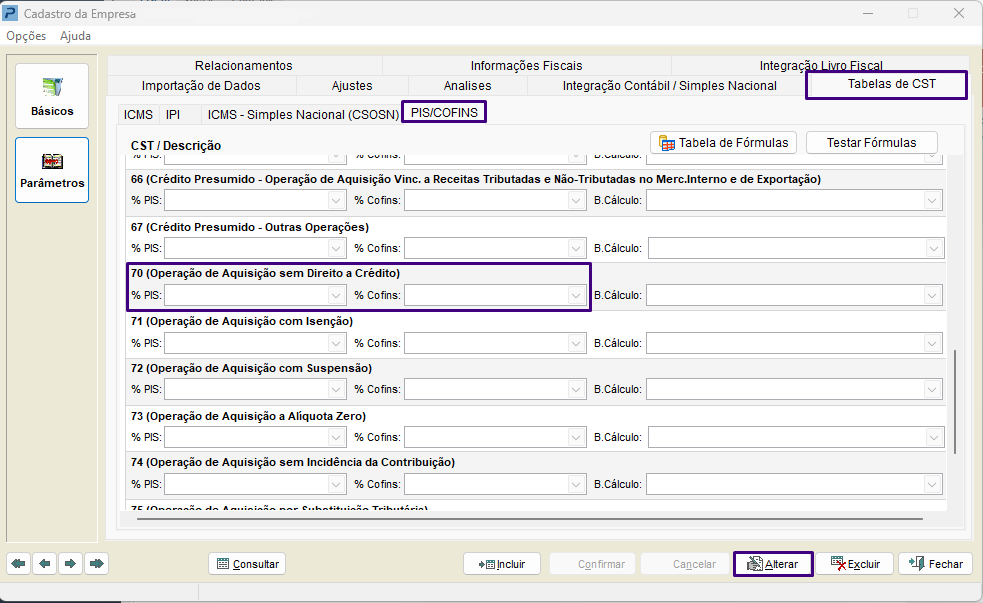Open Tabela de Fórmulas
This screenshot has height=603, width=983.
click(723, 143)
